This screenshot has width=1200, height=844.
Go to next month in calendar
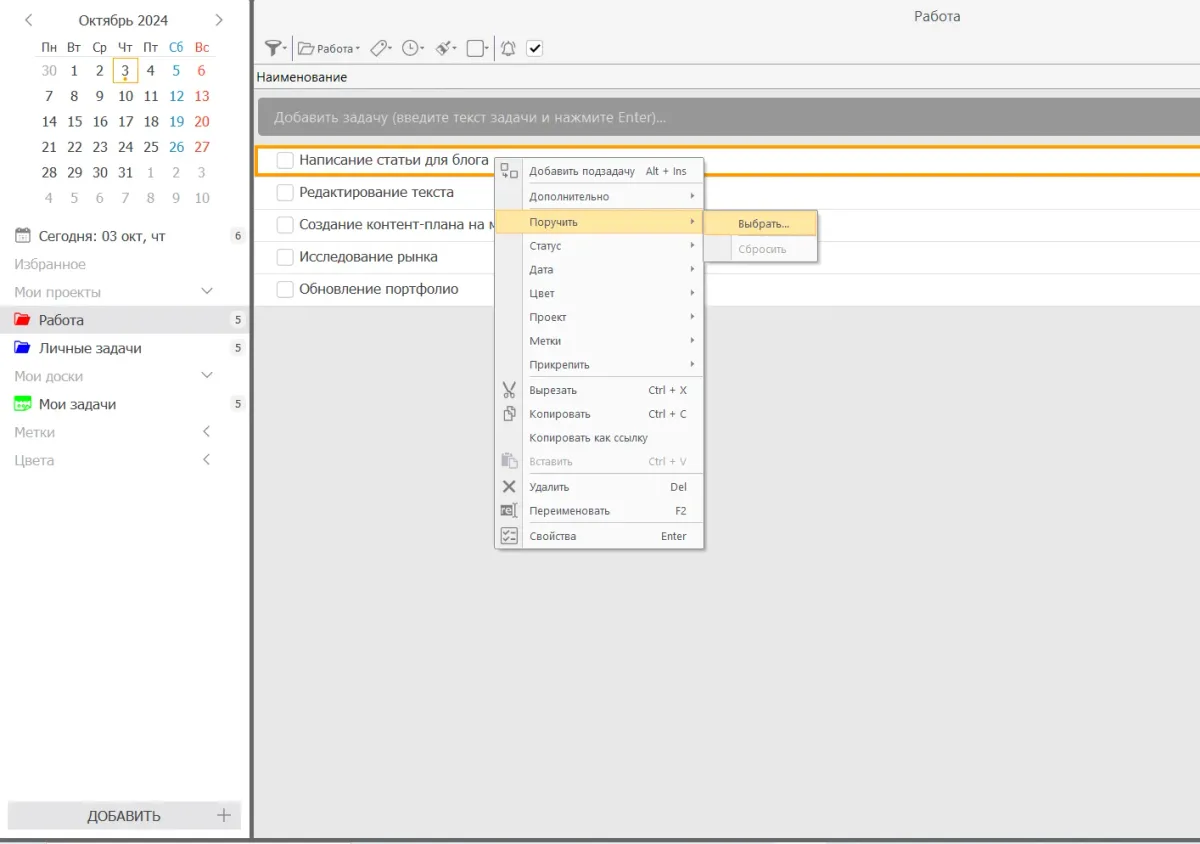[219, 20]
